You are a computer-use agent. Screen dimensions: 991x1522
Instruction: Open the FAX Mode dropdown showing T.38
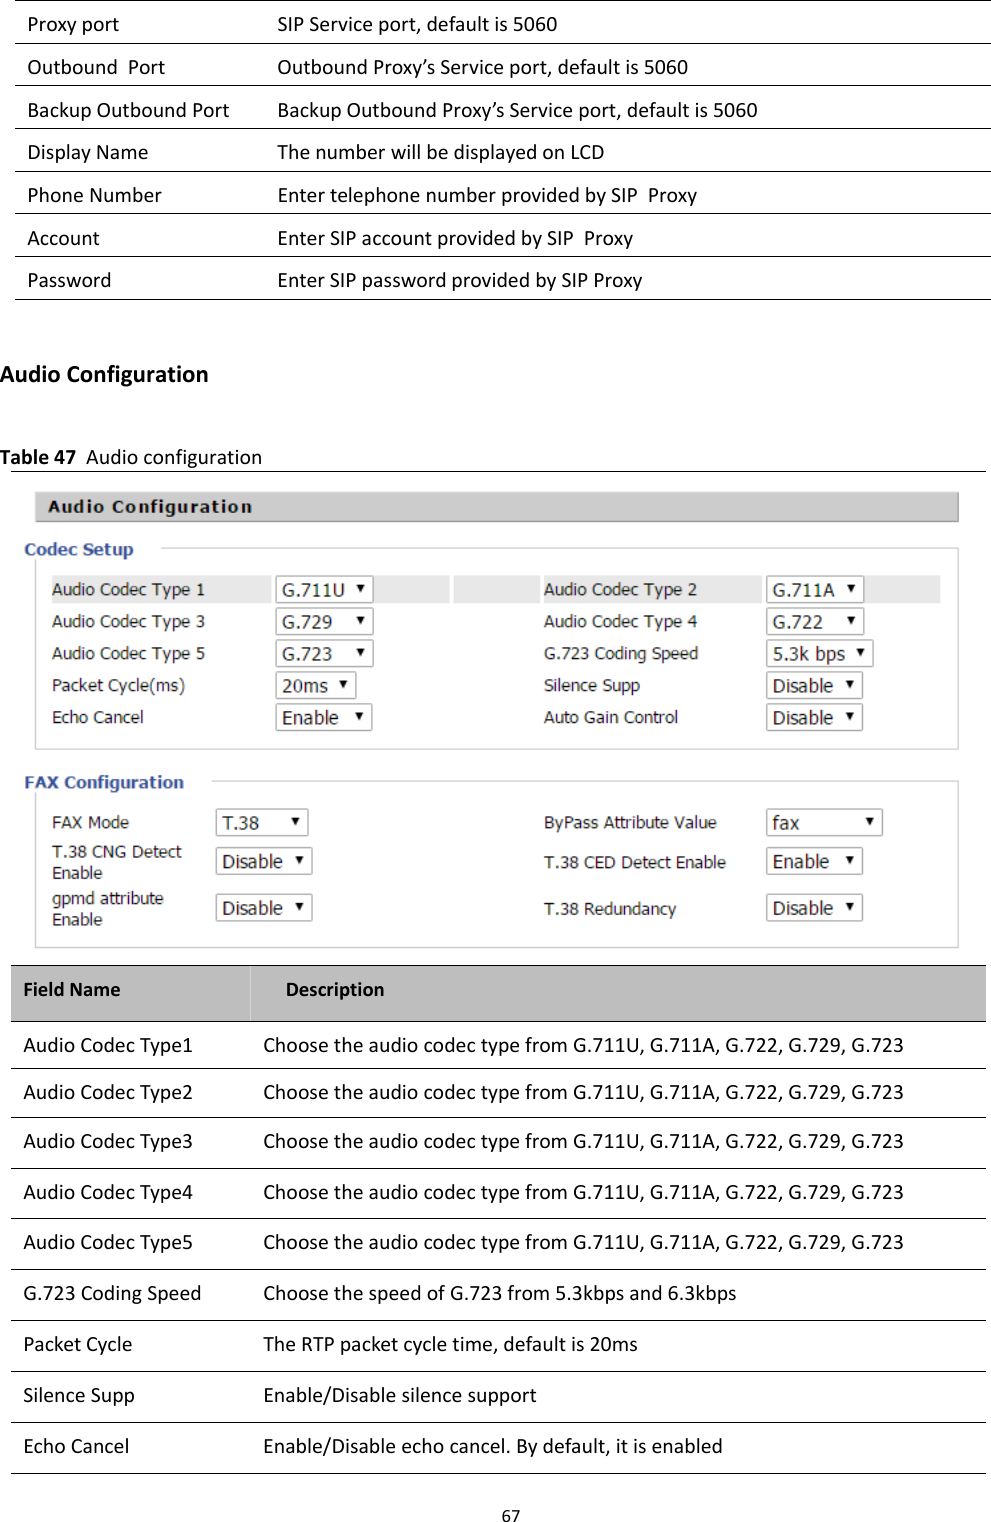coord(262,821)
